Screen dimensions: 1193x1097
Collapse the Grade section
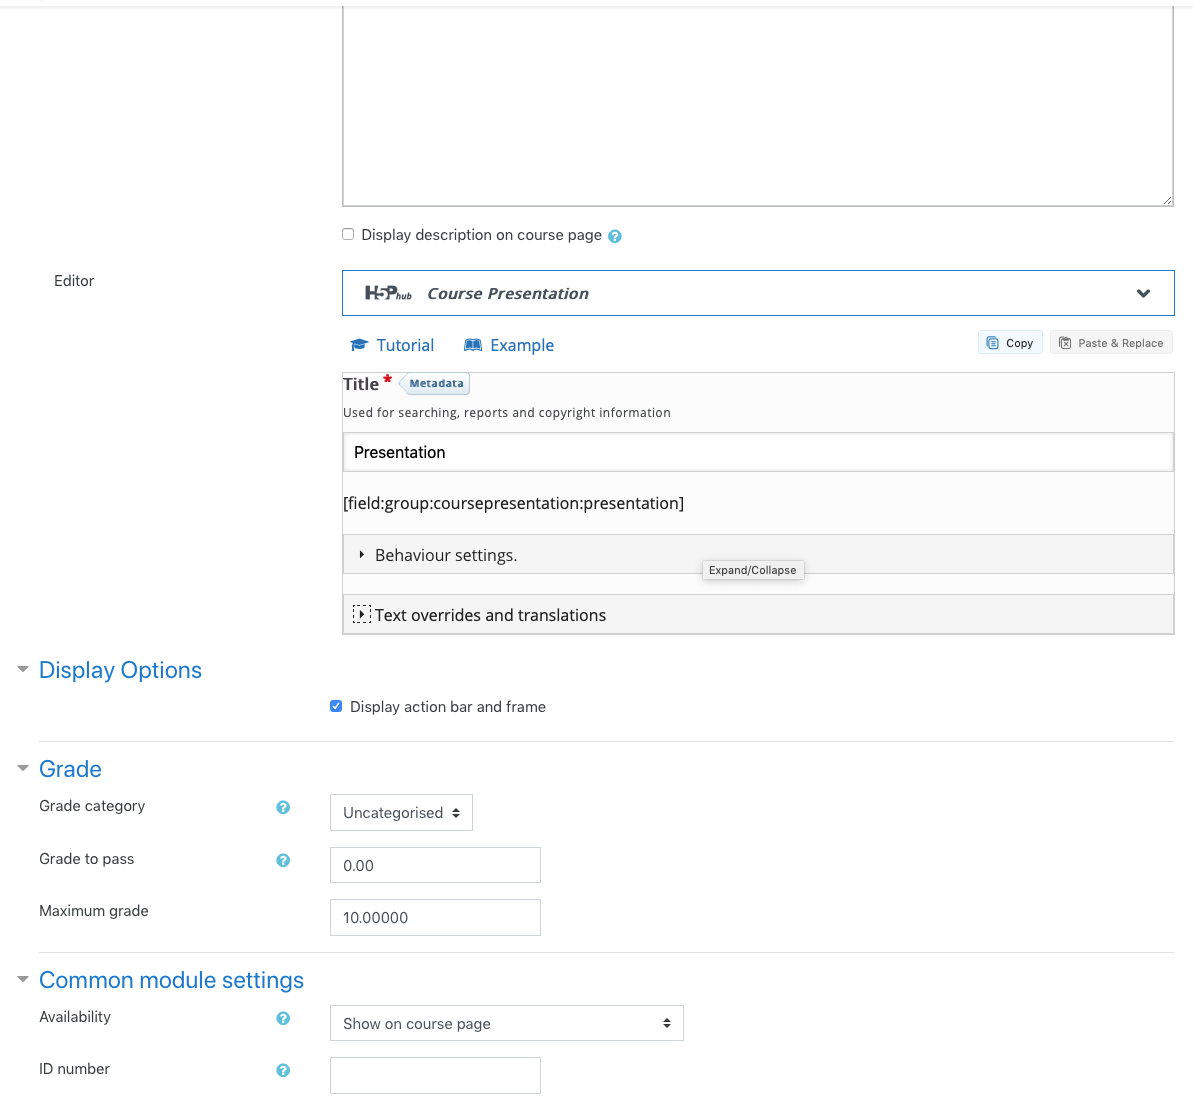pyautogui.click(x=23, y=768)
